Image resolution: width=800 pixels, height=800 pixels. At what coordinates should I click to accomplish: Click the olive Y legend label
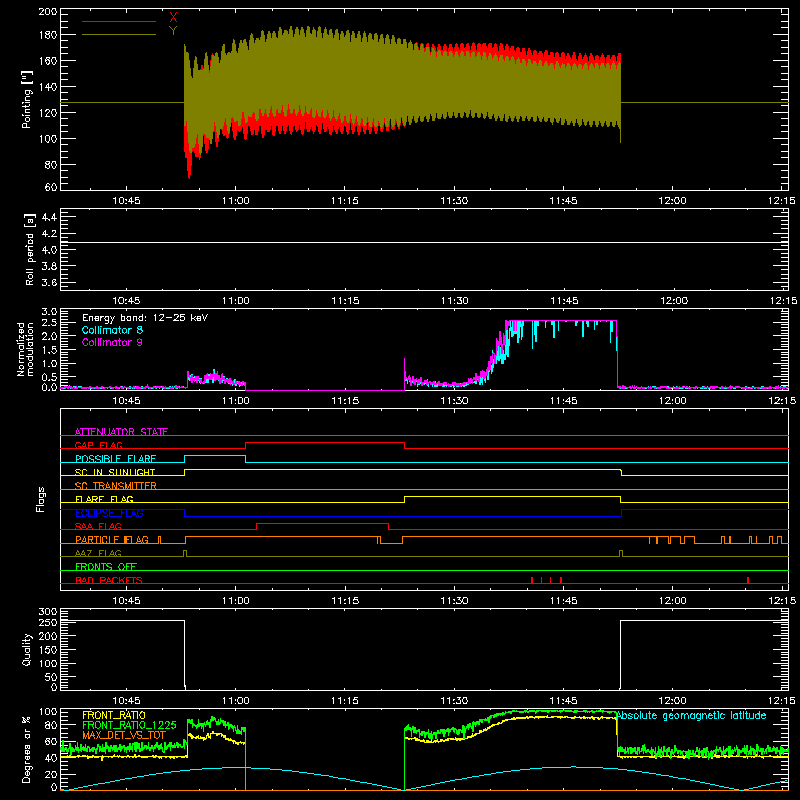(173, 31)
